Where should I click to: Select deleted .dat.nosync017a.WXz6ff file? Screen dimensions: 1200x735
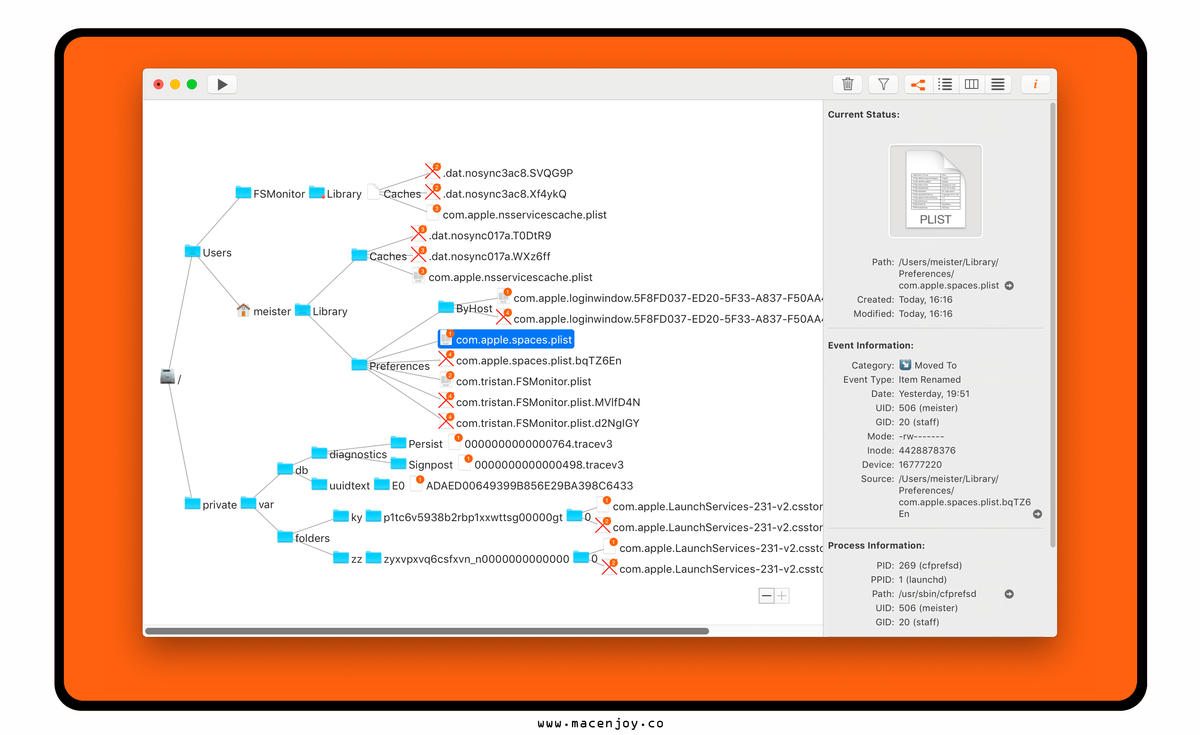481,256
